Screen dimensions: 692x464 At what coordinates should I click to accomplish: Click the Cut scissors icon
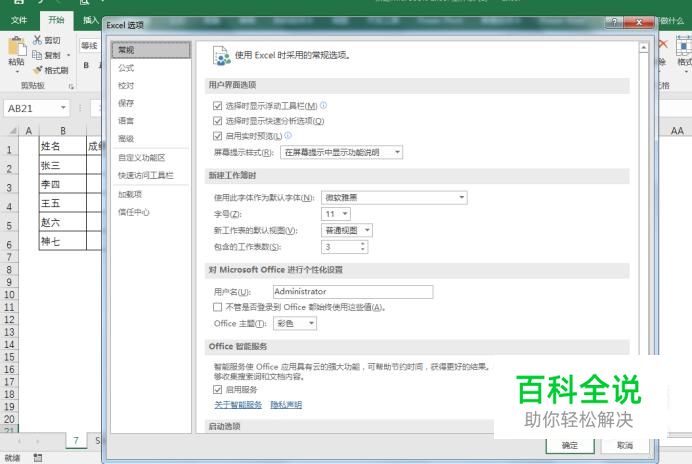pos(38,40)
